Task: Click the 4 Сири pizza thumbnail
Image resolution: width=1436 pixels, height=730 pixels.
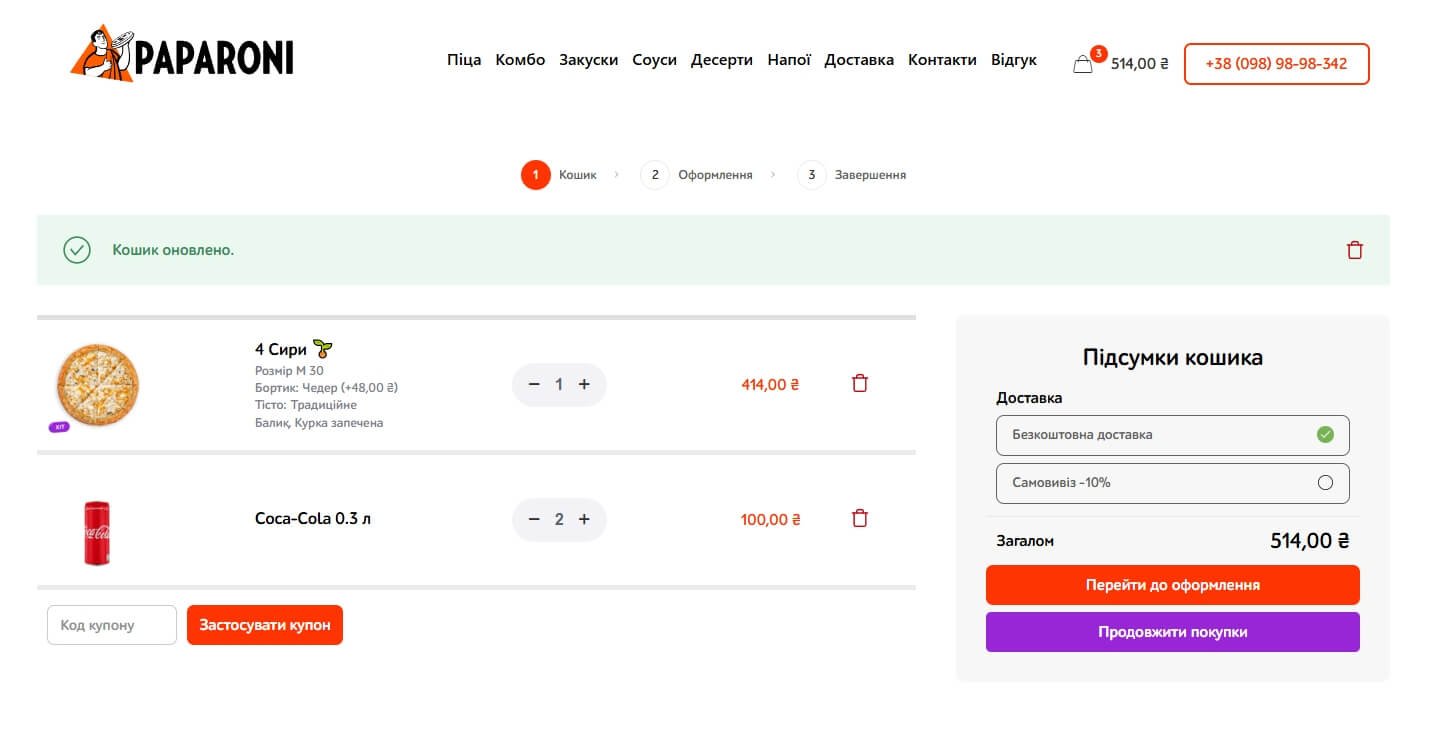Action: click(x=97, y=385)
